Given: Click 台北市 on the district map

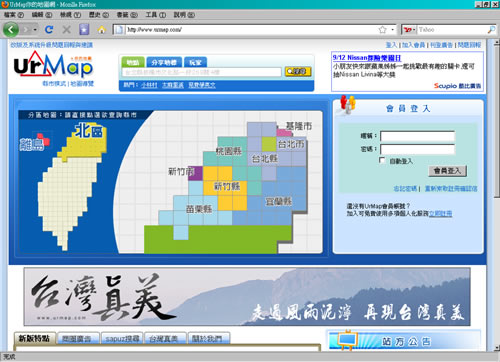Looking at the screenshot, I should 291,144.
